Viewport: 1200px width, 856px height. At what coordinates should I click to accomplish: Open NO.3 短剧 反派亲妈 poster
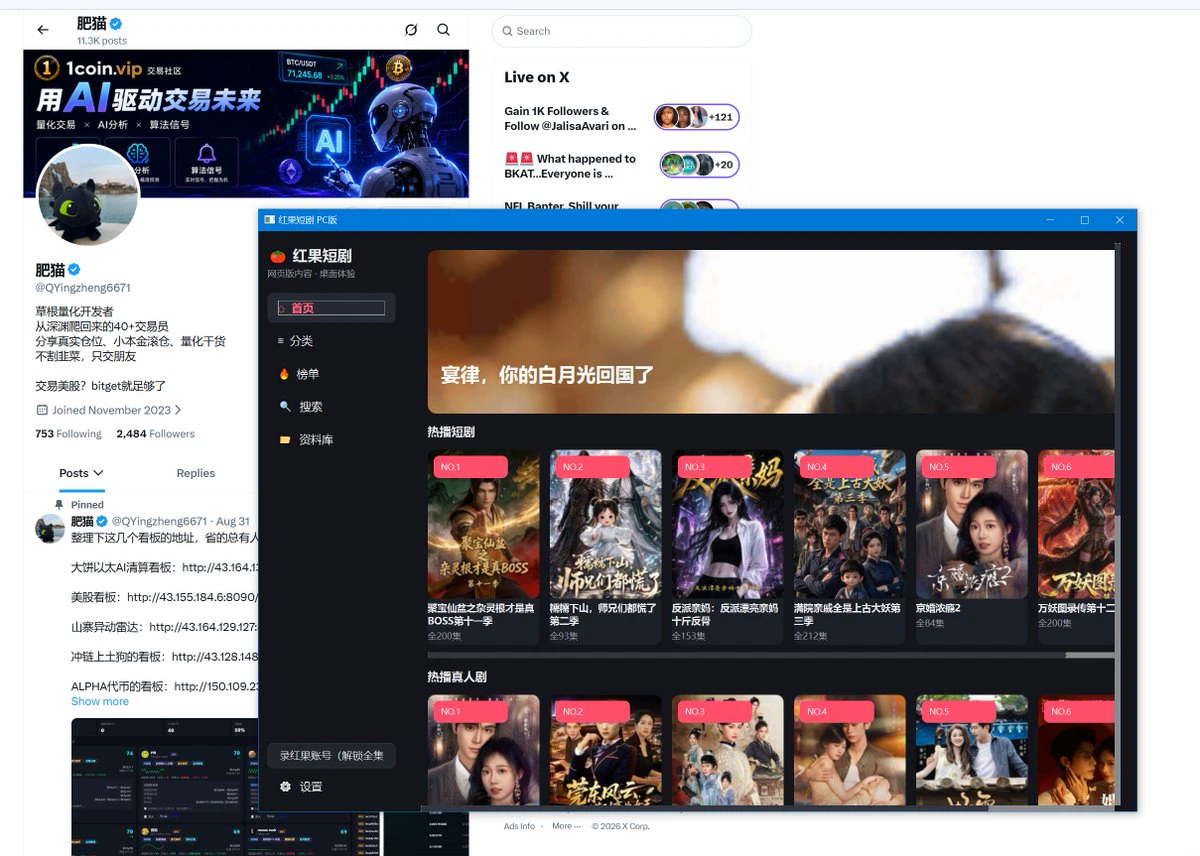pos(728,524)
